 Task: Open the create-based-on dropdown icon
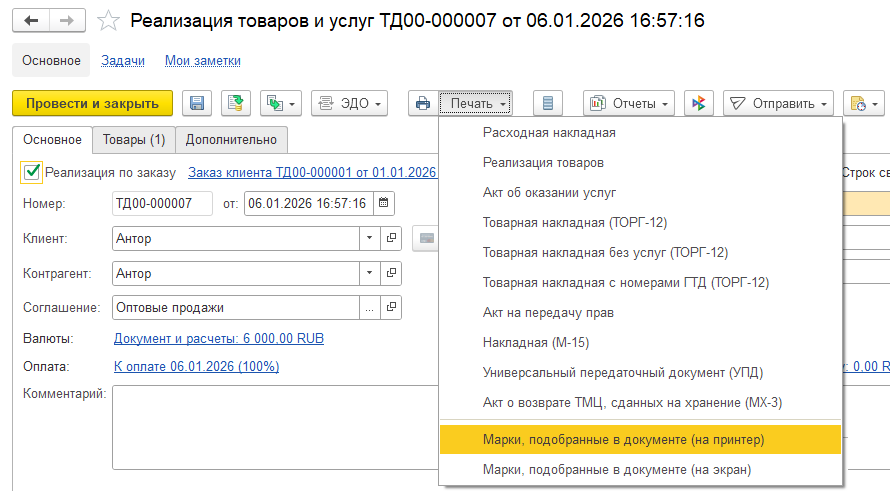point(281,103)
